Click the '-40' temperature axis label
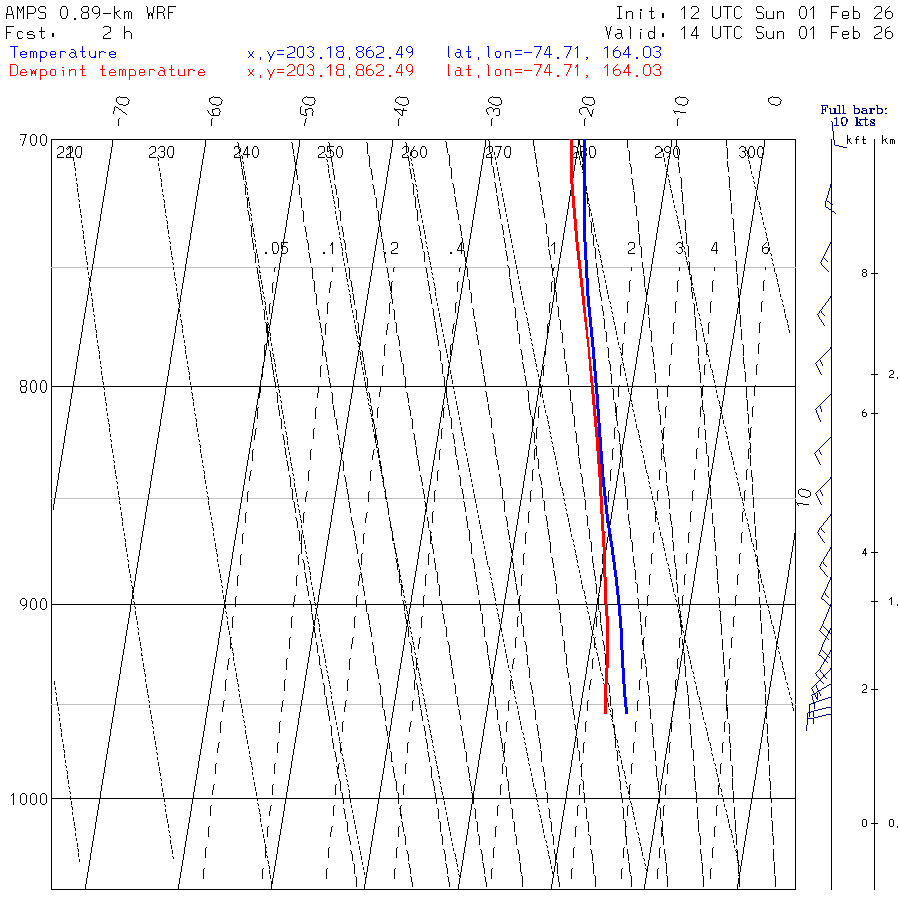This screenshot has height=900, width=900. coord(401,111)
